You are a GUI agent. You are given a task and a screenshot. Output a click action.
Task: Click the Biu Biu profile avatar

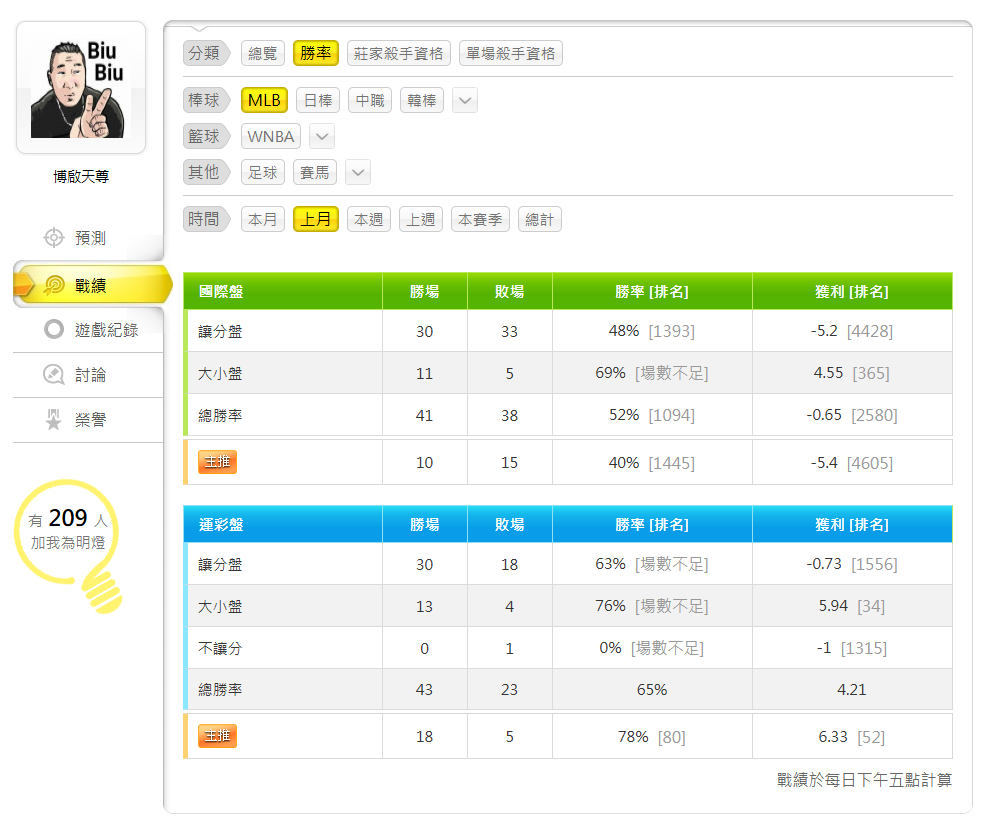81,87
